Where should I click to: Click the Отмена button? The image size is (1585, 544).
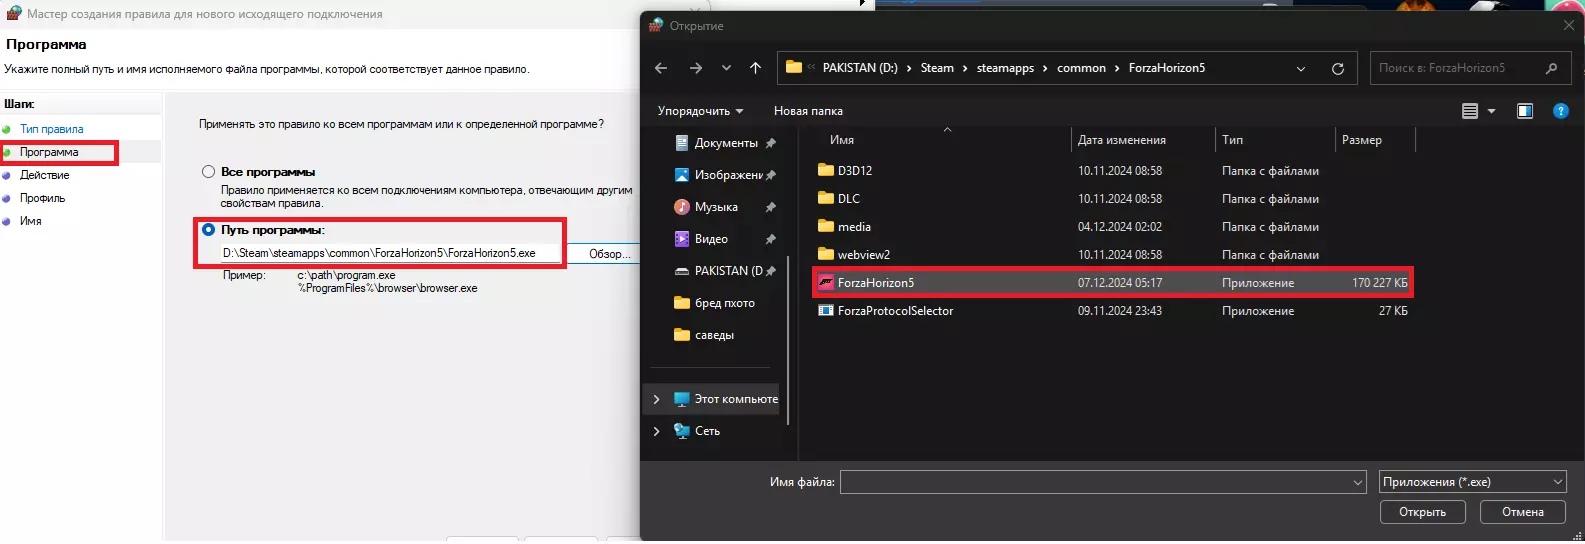(1523, 512)
